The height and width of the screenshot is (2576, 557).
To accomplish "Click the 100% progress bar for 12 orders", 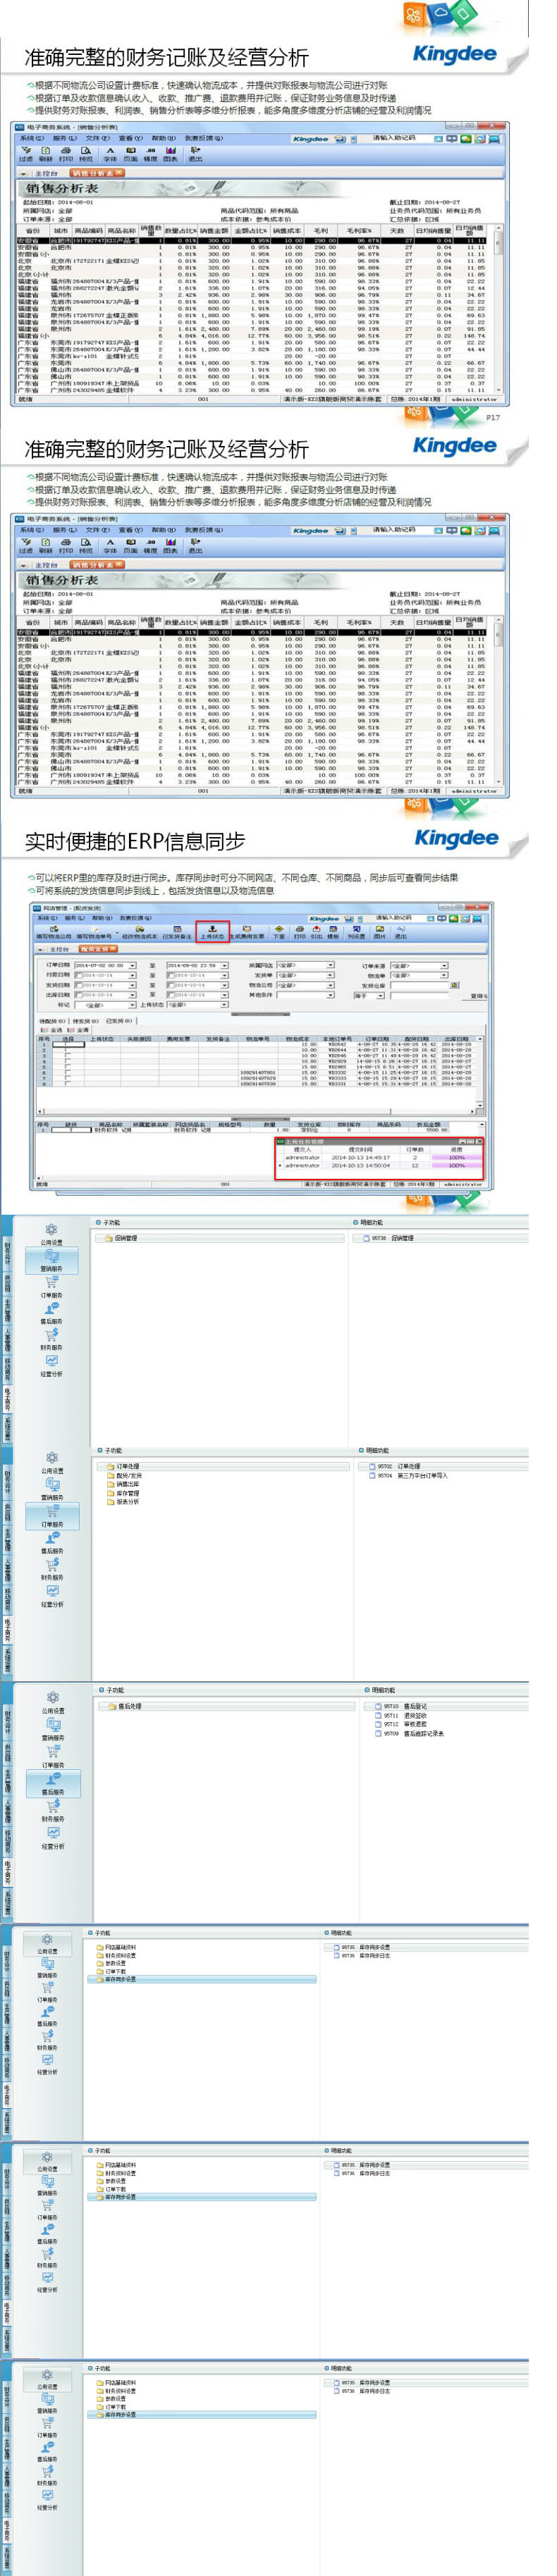I will point(457,1165).
